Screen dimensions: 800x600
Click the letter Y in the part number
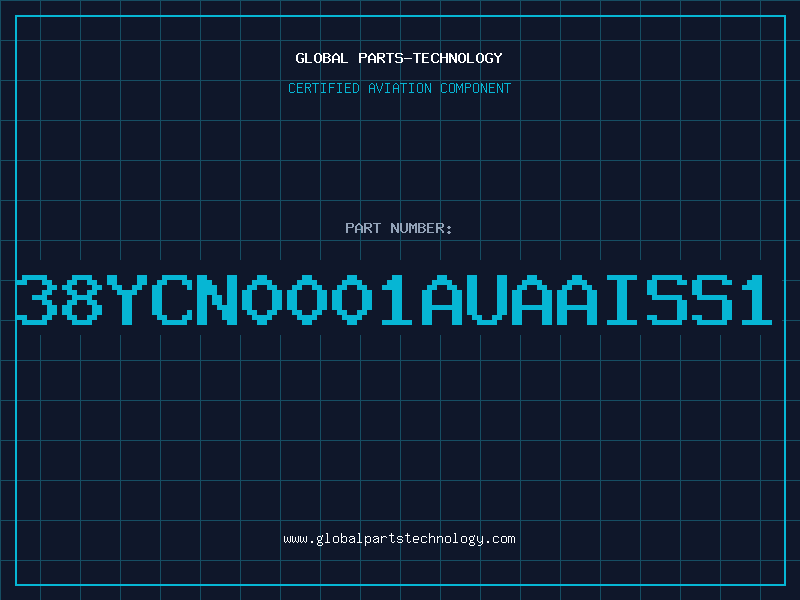127,300
